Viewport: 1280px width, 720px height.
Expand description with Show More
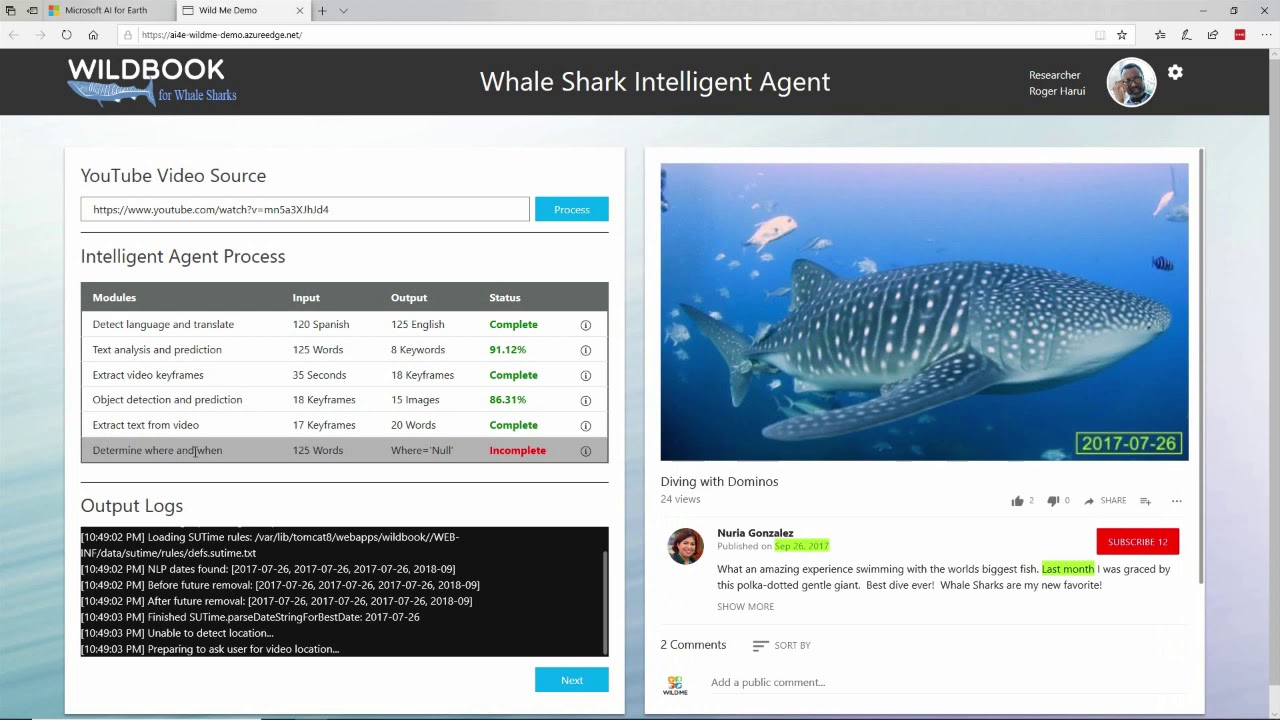pyautogui.click(x=745, y=607)
